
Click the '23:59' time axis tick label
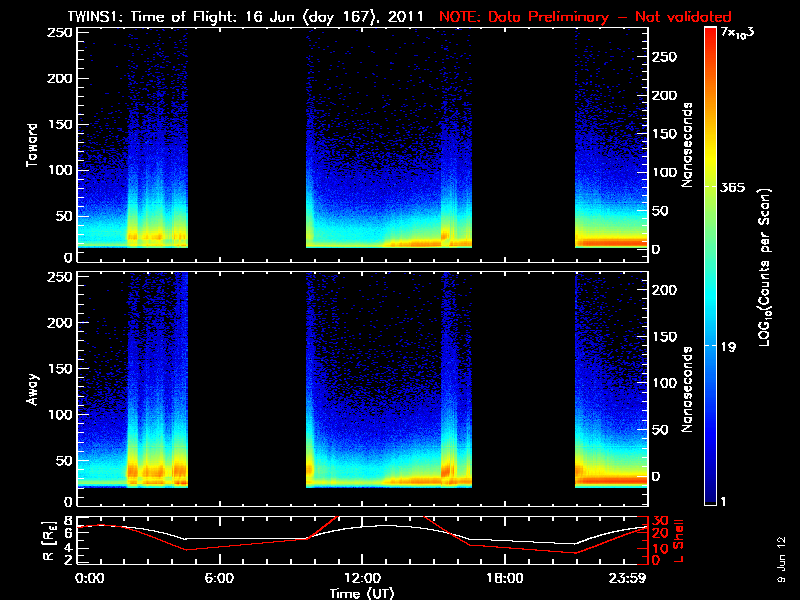tap(629, 578)
